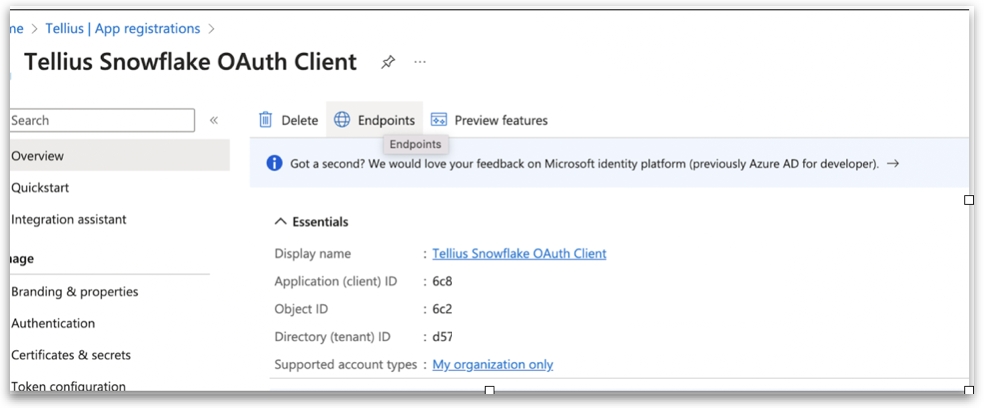Pin the app registration page
Screen dimensions: 984x408
coord(388,62)
